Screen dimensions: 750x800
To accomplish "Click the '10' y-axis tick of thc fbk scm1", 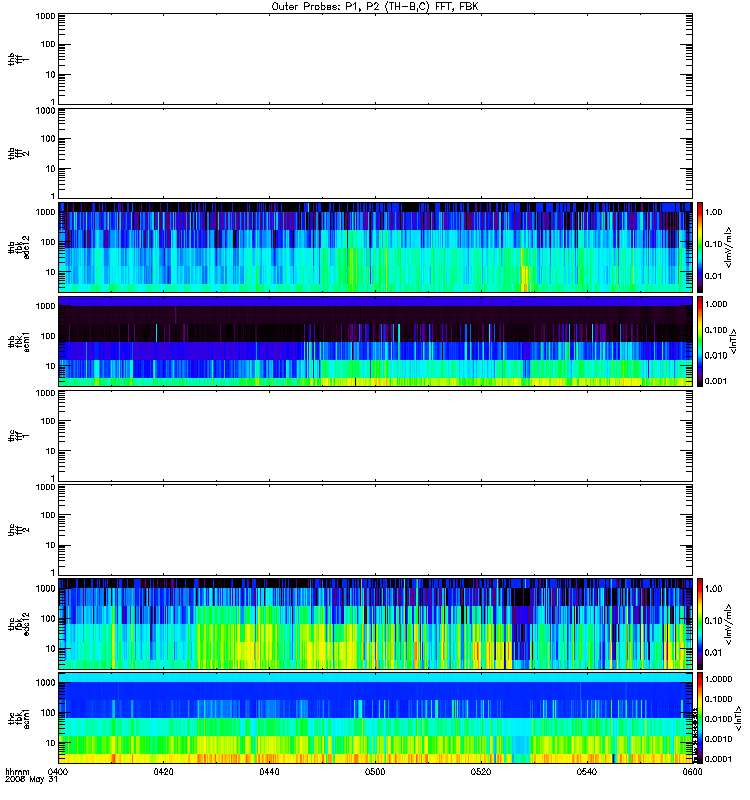I will click(51, 743).
